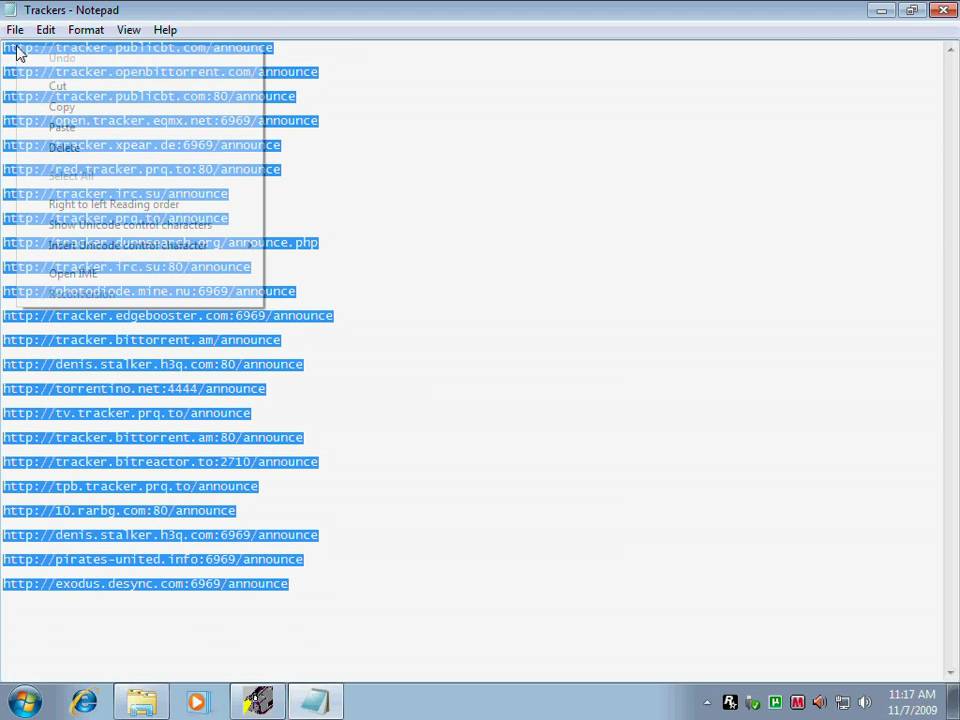Launch Internet Explorer from the taskbar

(x=84, y=702)
